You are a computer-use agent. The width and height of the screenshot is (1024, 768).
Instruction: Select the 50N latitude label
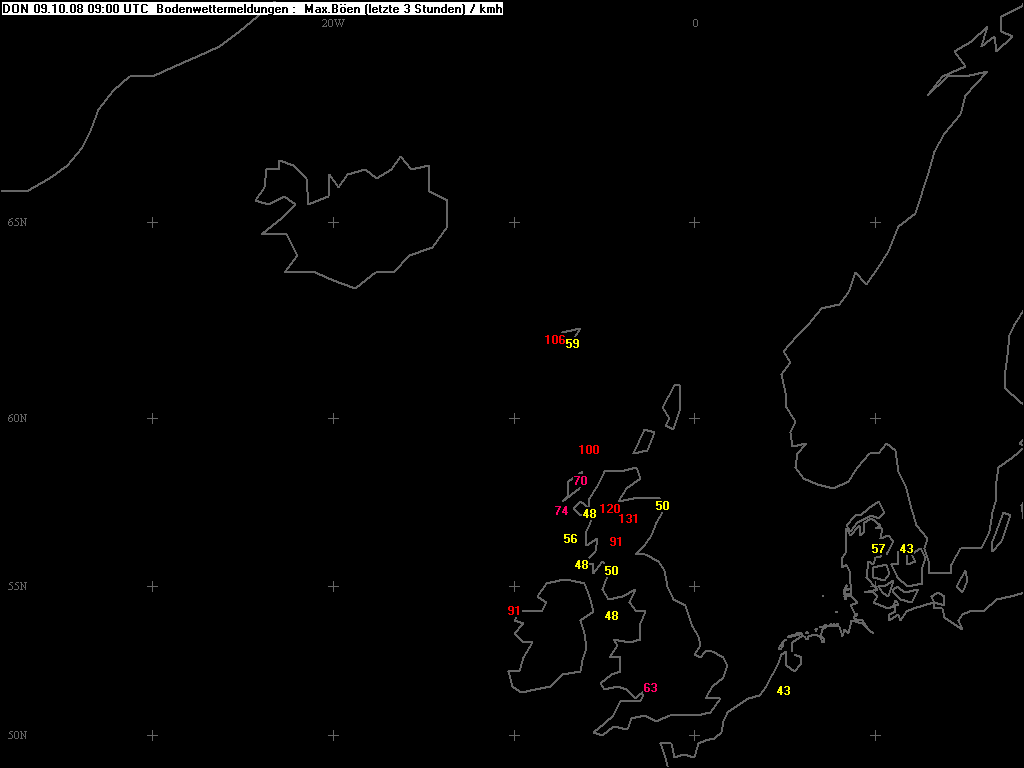tap(17, 735)
